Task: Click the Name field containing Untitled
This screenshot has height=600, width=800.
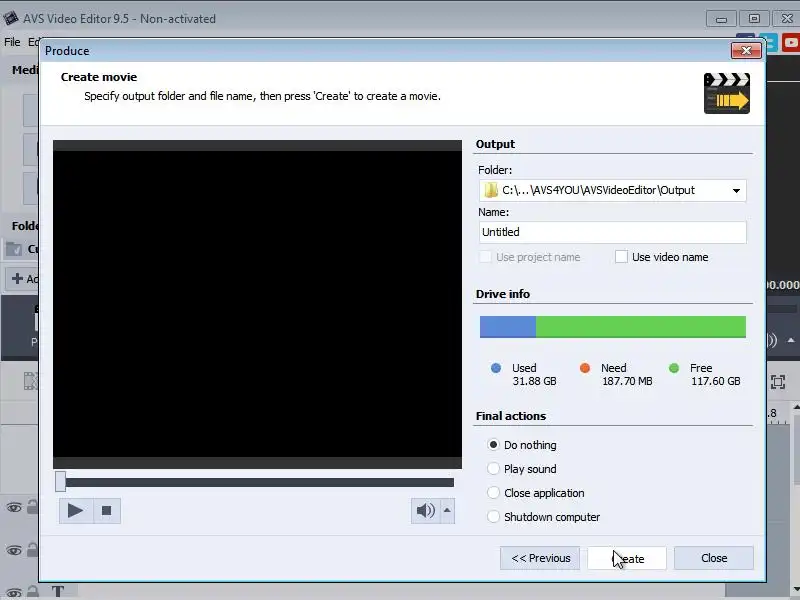Action: (612, 232)
